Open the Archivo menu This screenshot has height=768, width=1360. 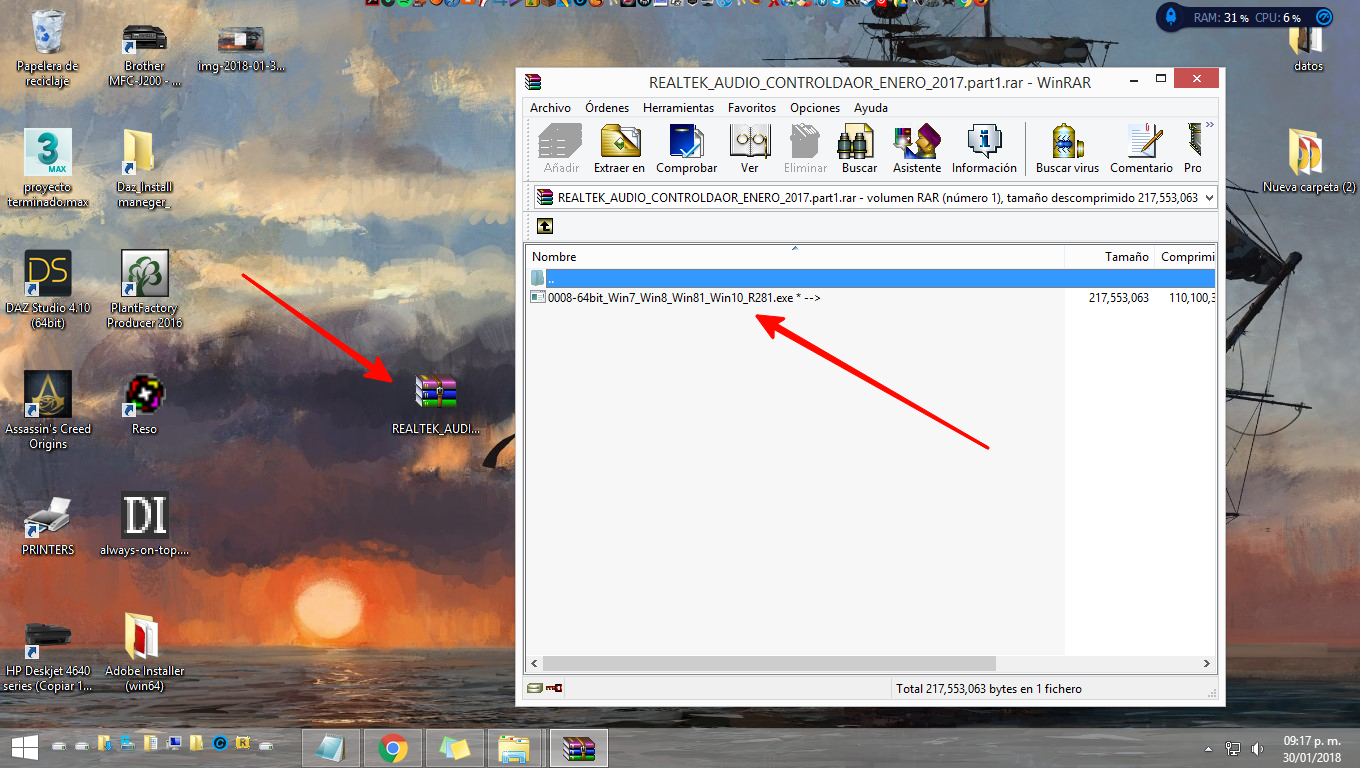coord(550,107)
